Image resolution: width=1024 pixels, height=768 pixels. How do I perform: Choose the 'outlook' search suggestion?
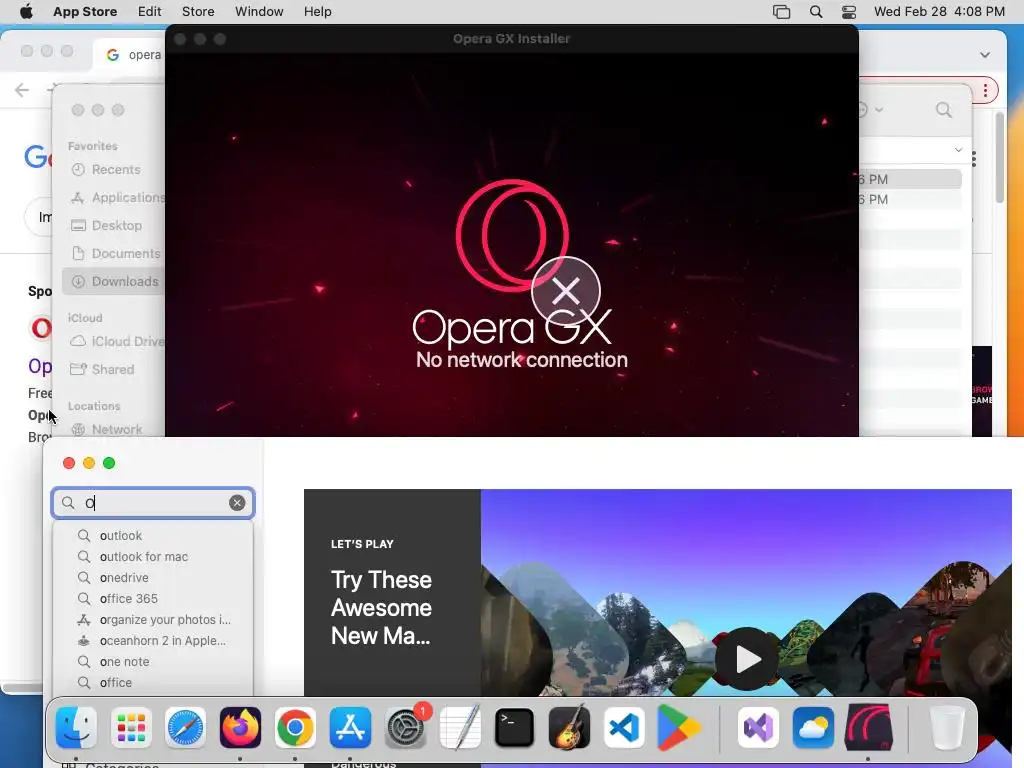pyautogui.click(x=153, y=536)
